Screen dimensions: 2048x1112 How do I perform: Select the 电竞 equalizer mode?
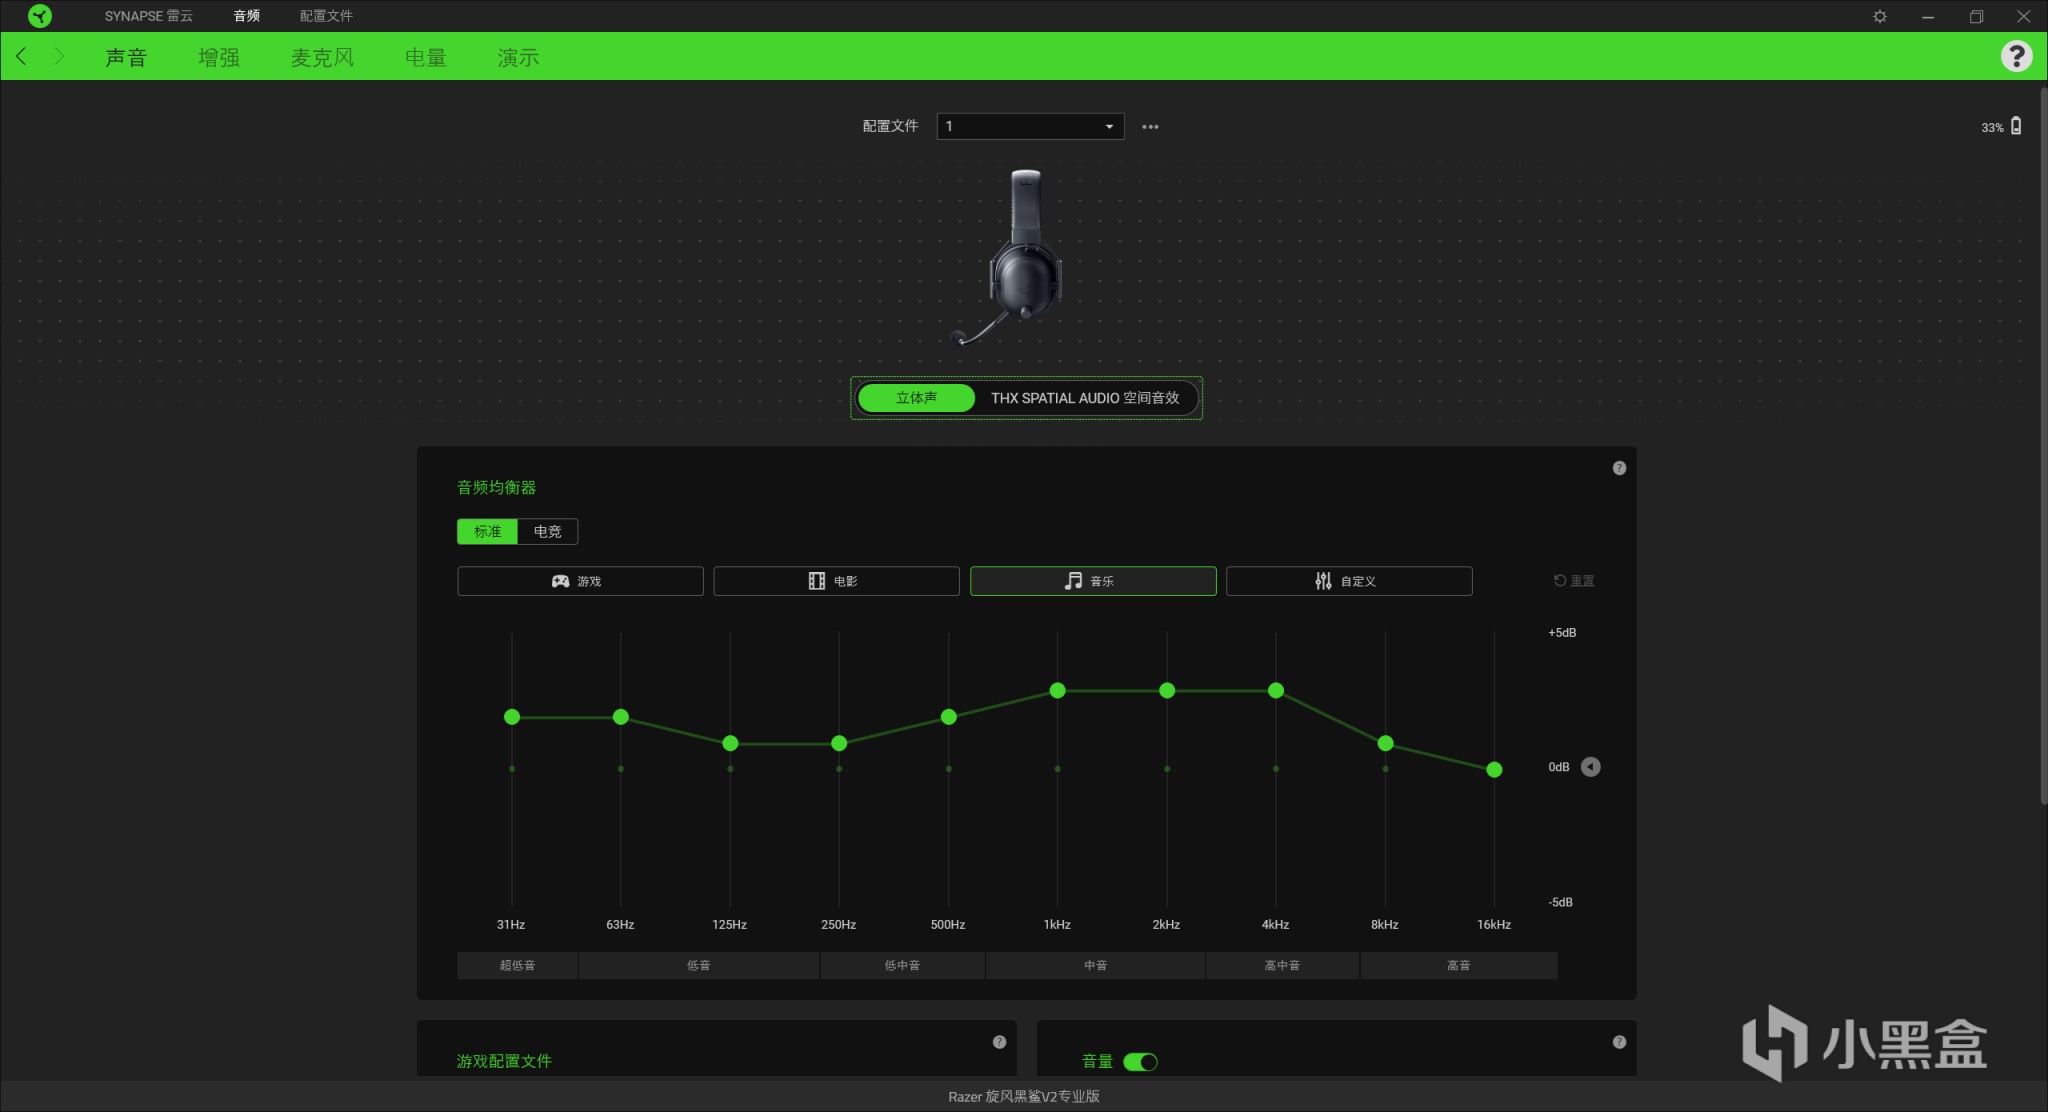[x=547, y=531]
